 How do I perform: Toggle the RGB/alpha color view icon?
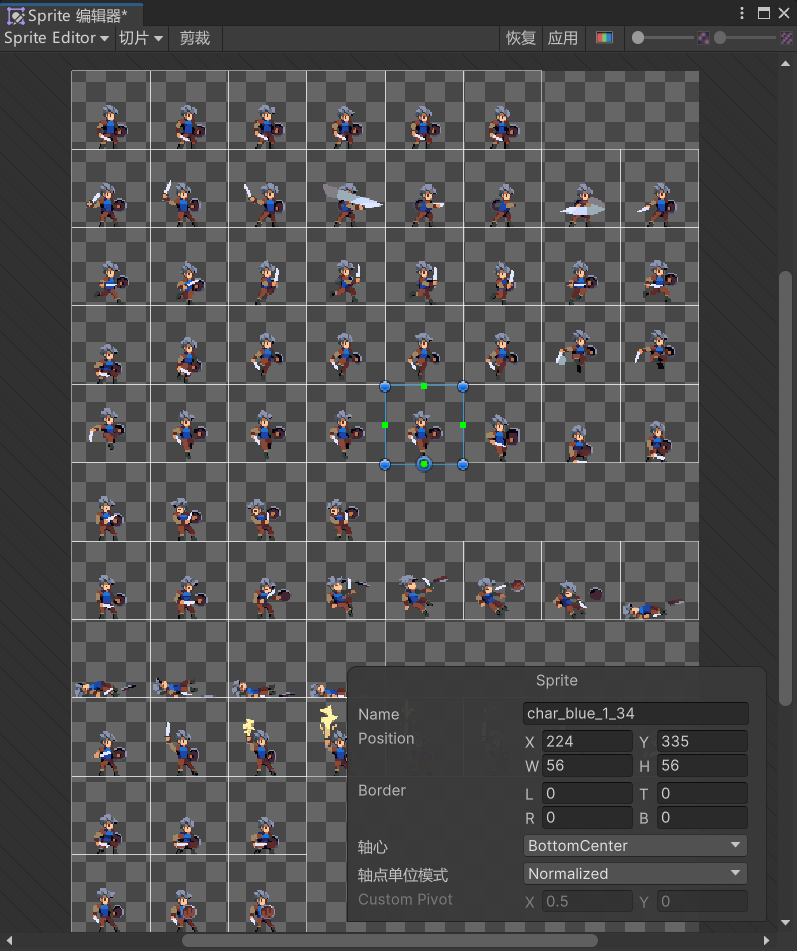click(604, 38)
